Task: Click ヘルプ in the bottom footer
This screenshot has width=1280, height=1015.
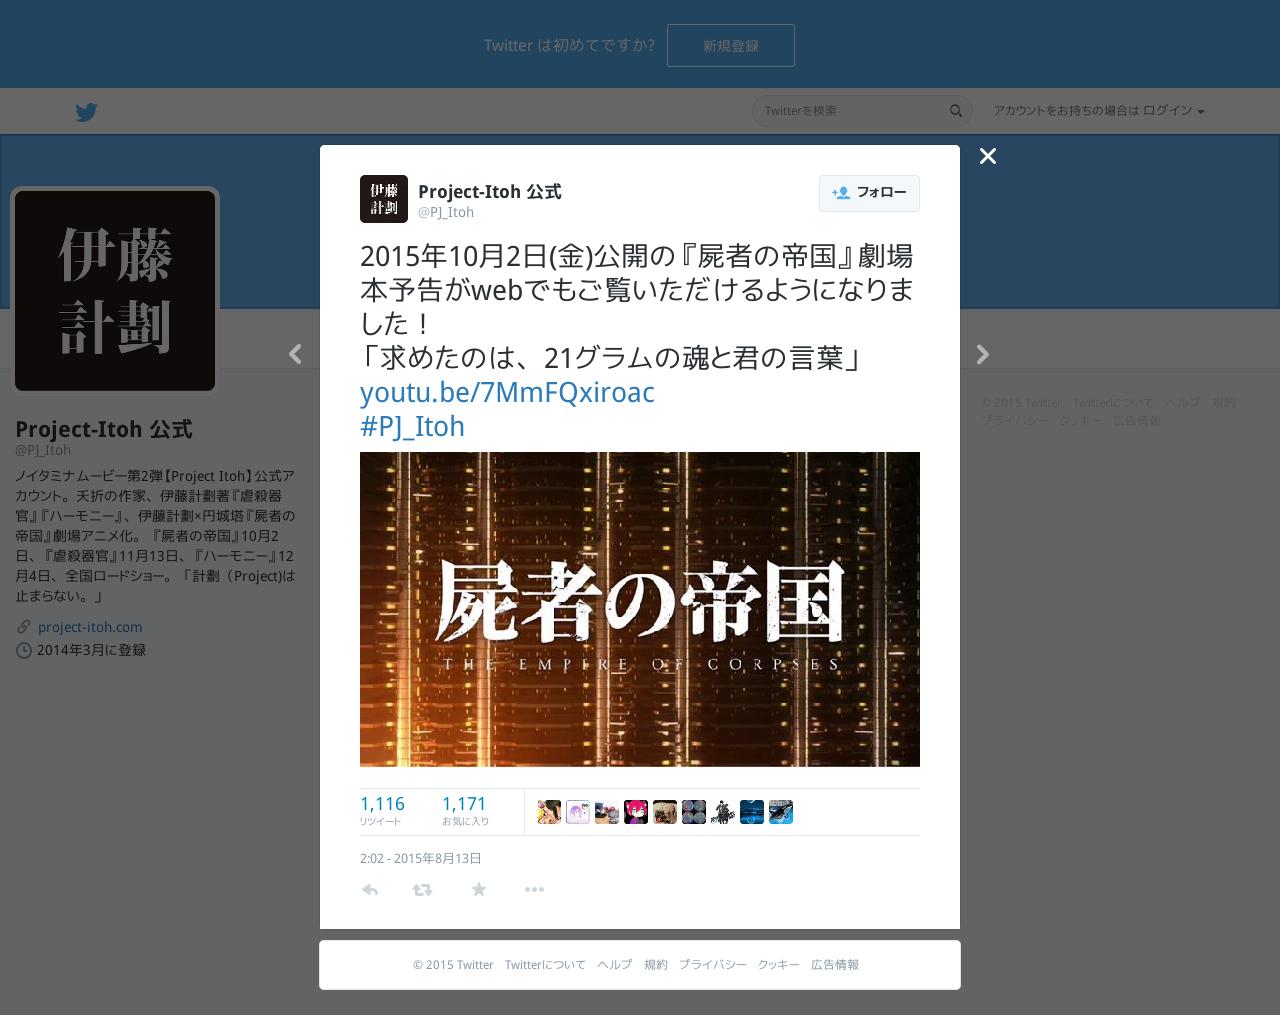Action: [615, 965]
